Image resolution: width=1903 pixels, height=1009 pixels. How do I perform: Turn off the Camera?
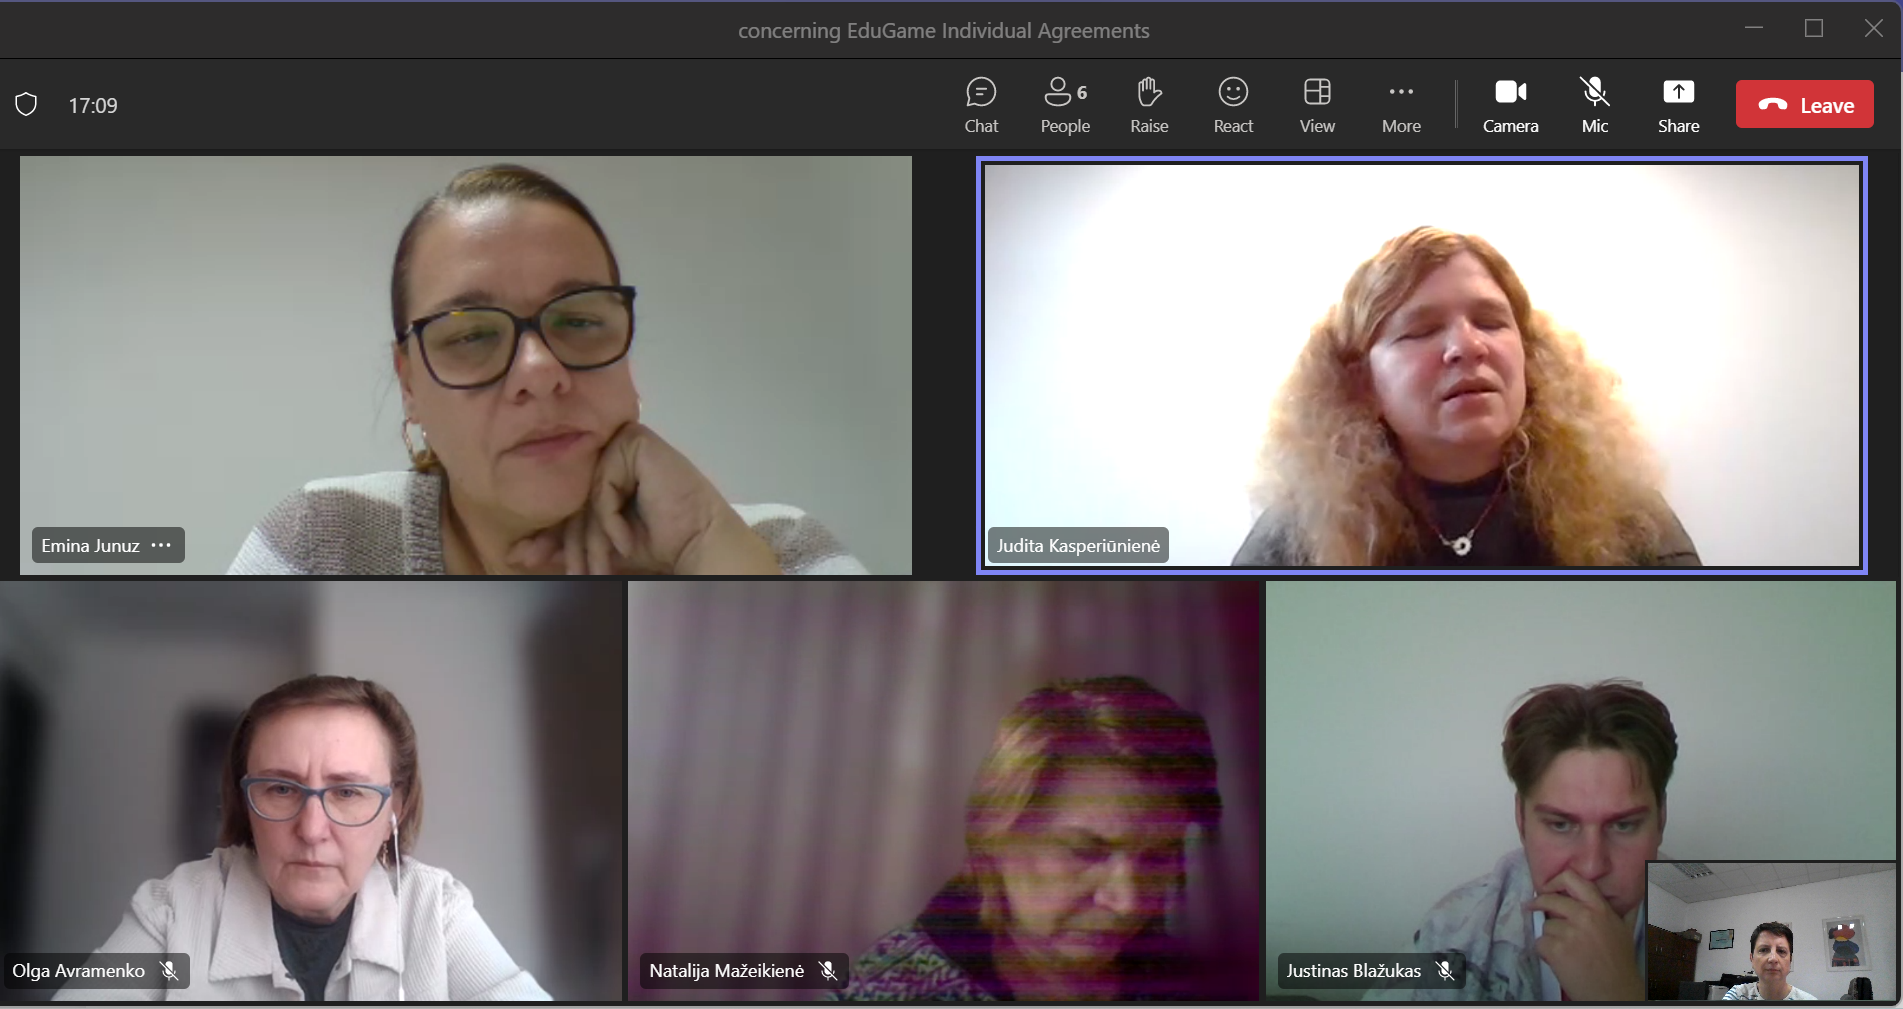click(1510, 105)
